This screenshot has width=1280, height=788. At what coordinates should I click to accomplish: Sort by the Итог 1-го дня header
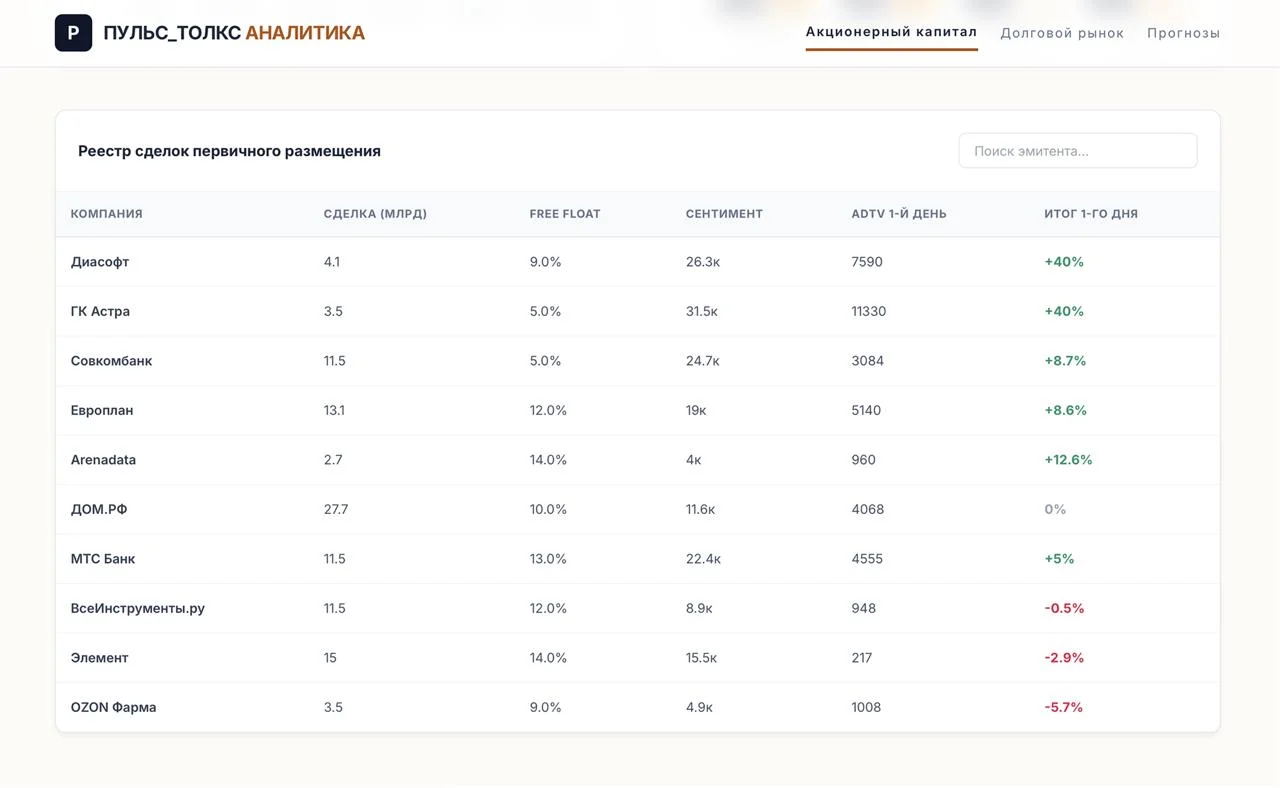1091,214
